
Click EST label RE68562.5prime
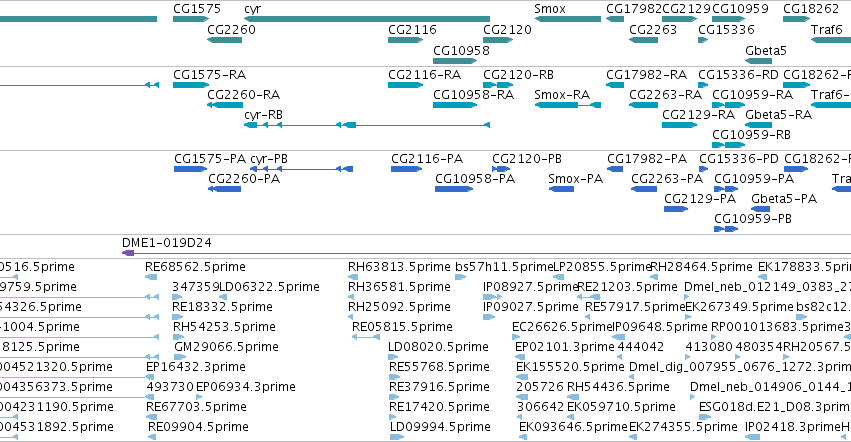point(195,267)
